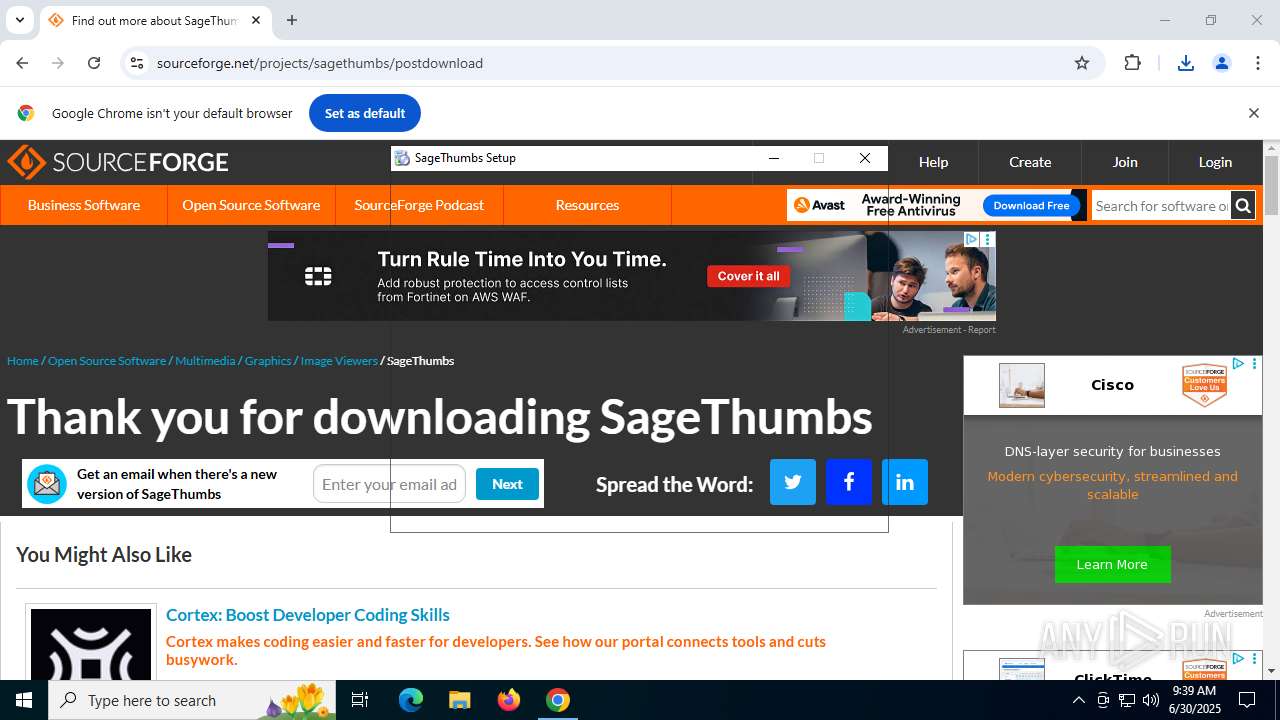This screenshot has width=1280, height=720.
Task: Click Search for software input field
Action: pyautogui.click(x=1161, y=206)
